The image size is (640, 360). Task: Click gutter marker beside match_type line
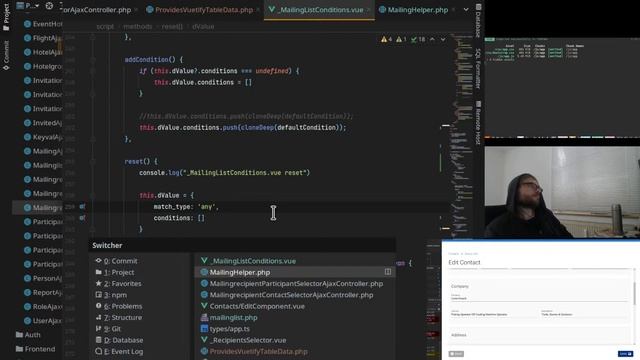tap(82, 207)
